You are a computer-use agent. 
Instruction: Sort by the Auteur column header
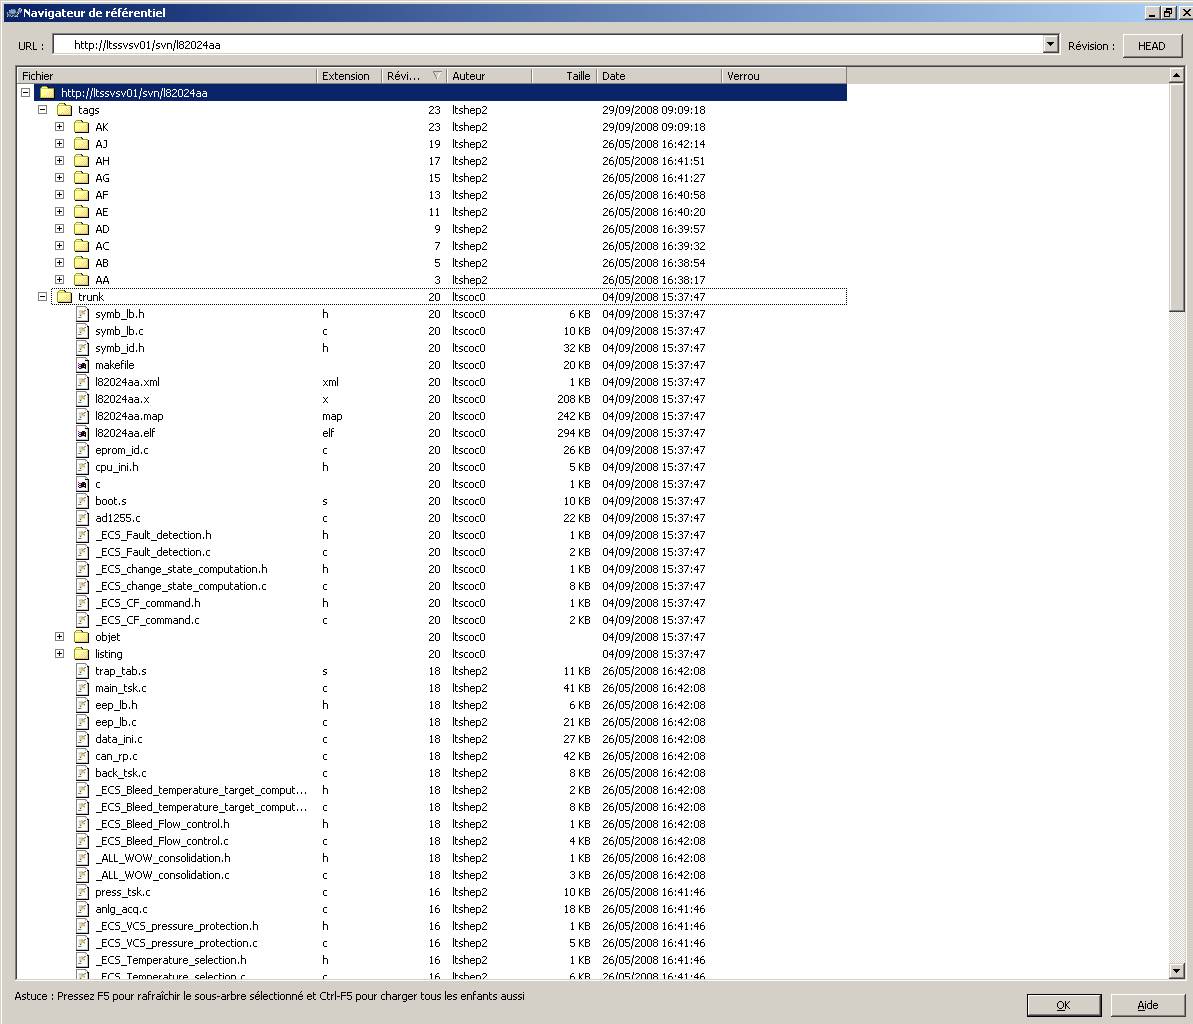pos(488,76)
